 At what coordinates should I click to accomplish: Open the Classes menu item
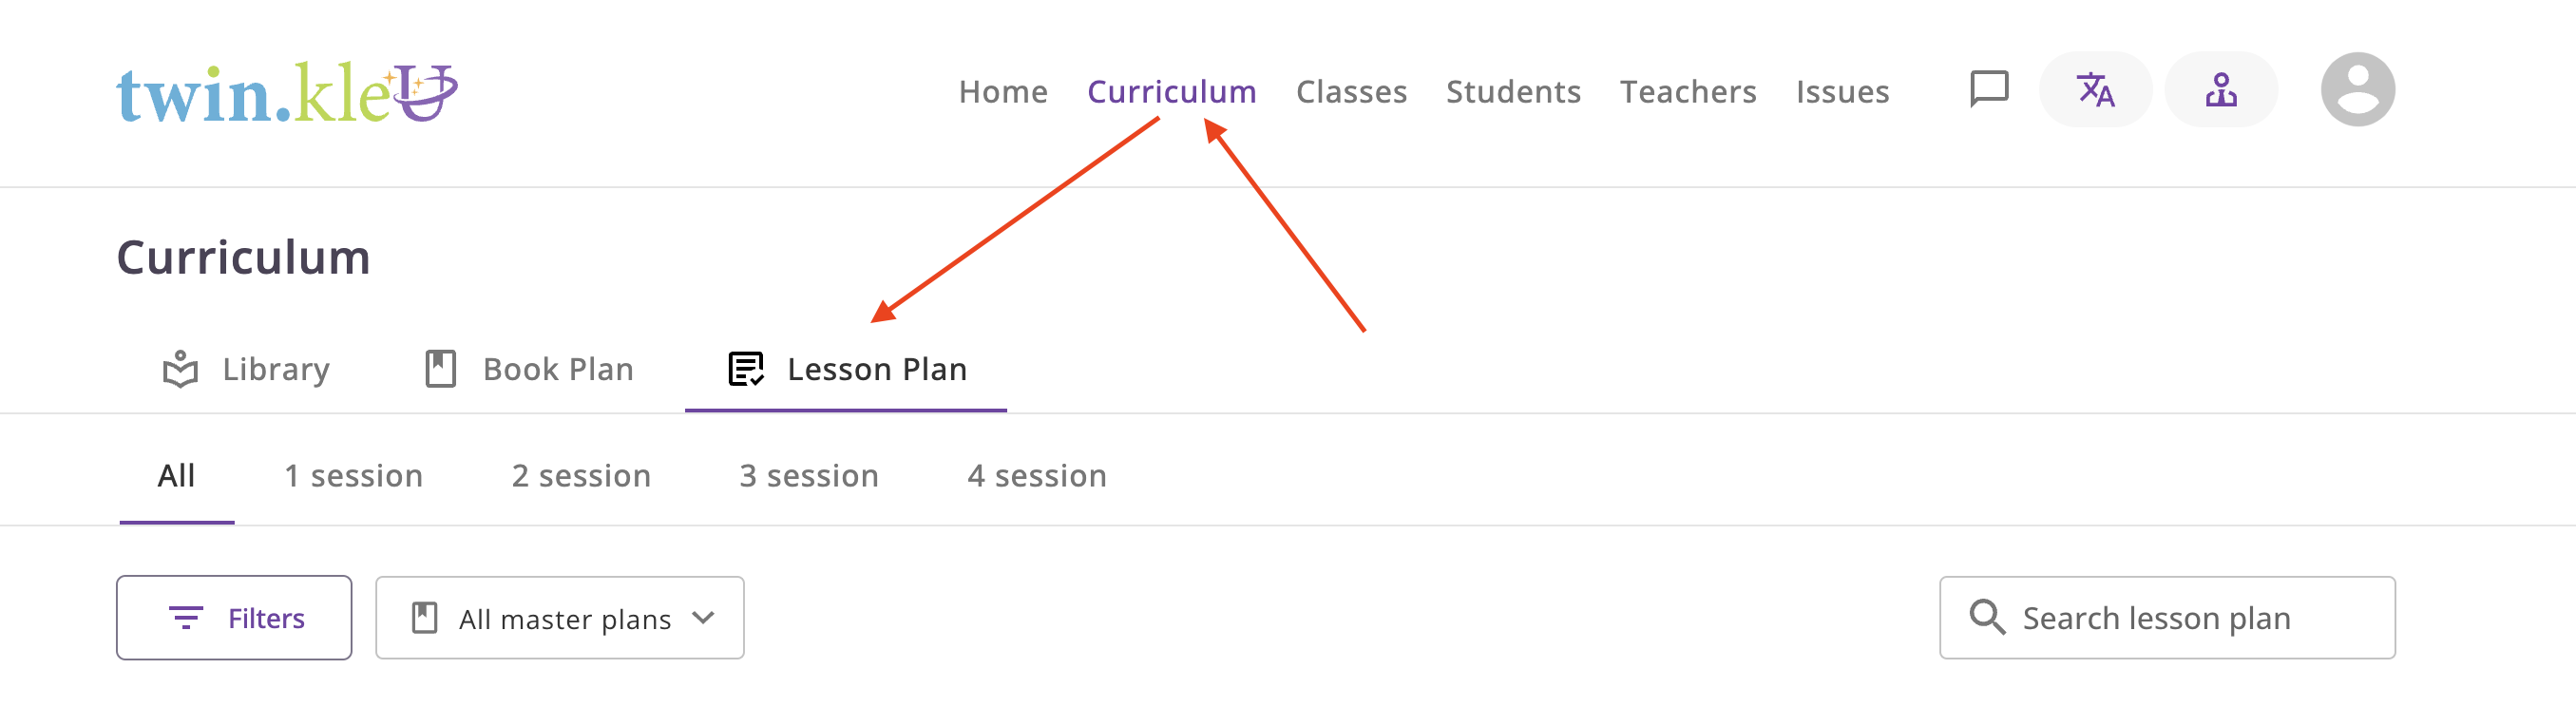(x=1351, y=92)
